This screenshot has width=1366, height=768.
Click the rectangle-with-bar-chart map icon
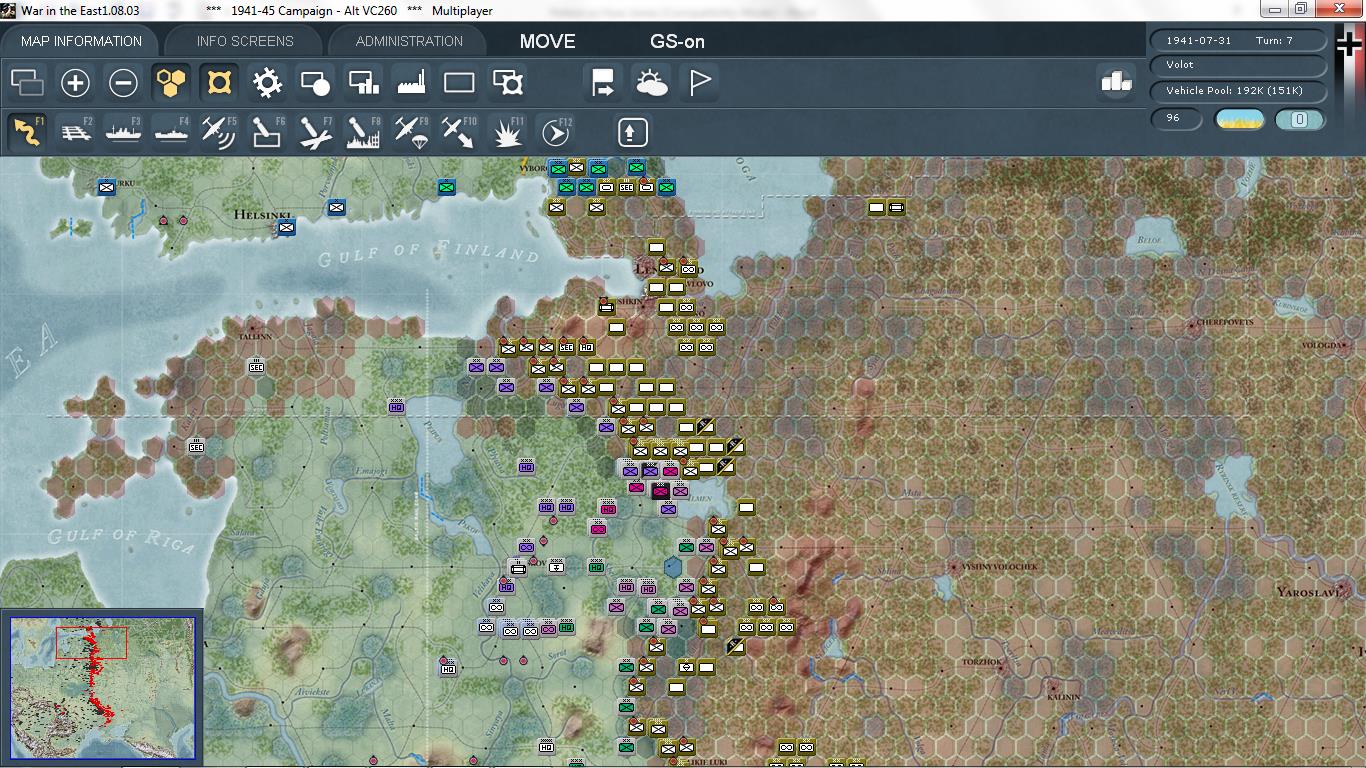[x=363, y=82]
